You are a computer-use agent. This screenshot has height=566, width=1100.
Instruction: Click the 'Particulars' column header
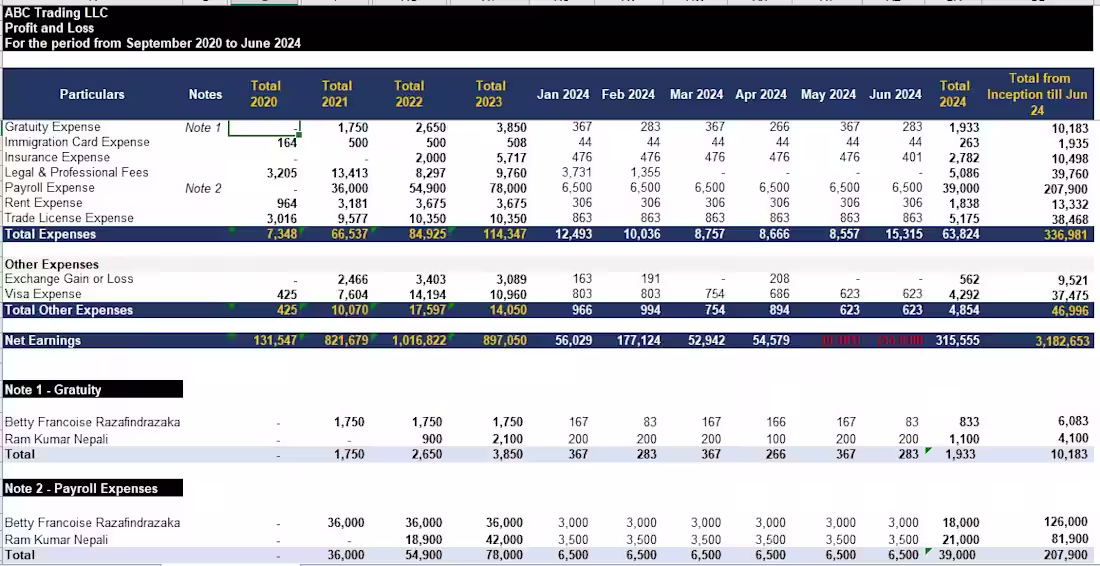92,94
